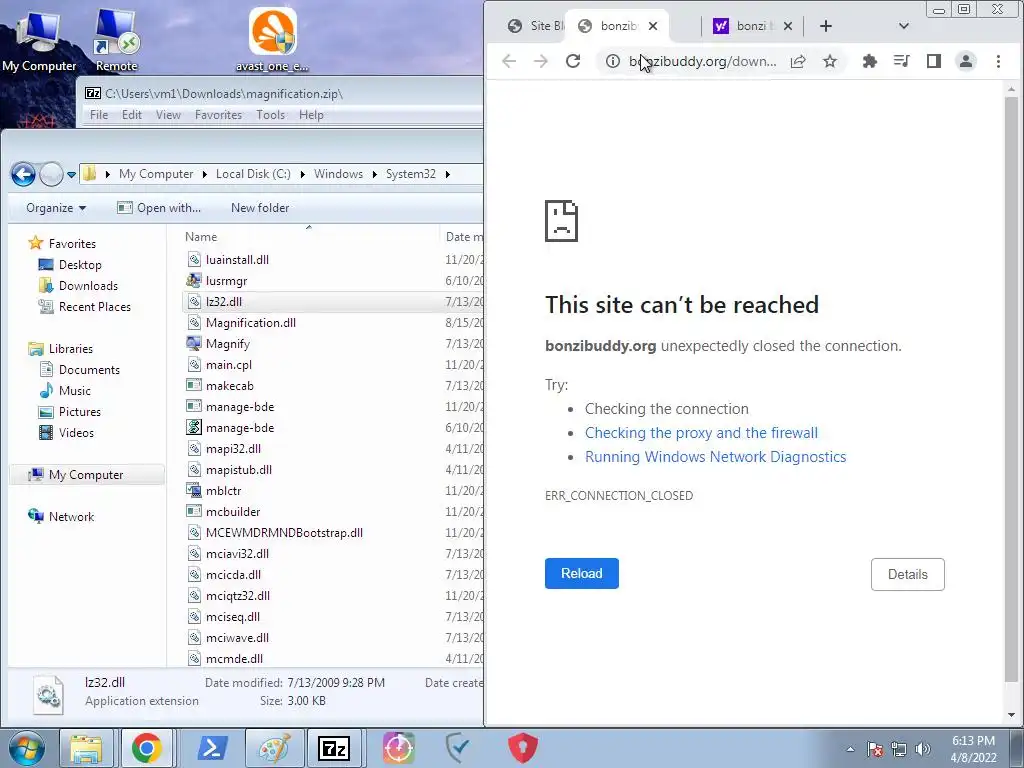This screenshot has height=768, width=1024.
Task: Open Chrome taskbar icon
Action: click(146, 748)
